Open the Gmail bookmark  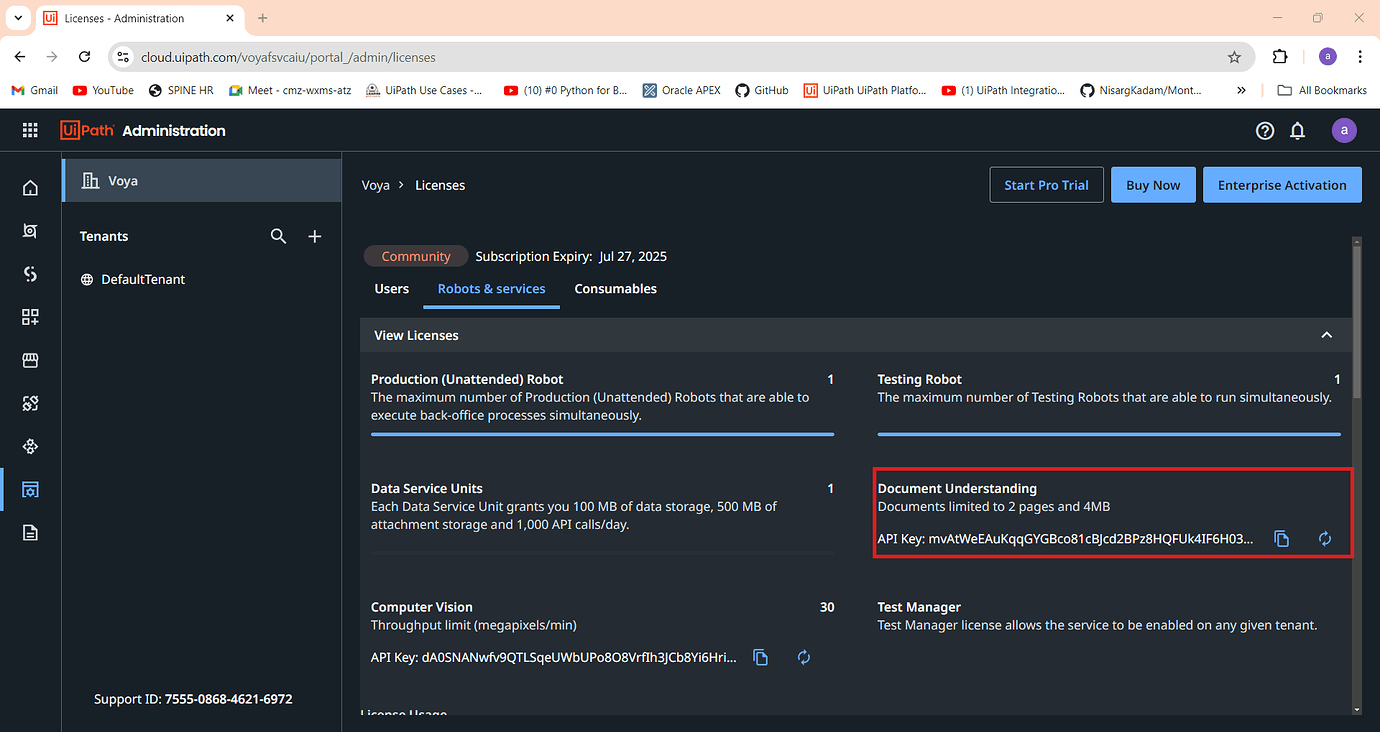coord(35,90)
